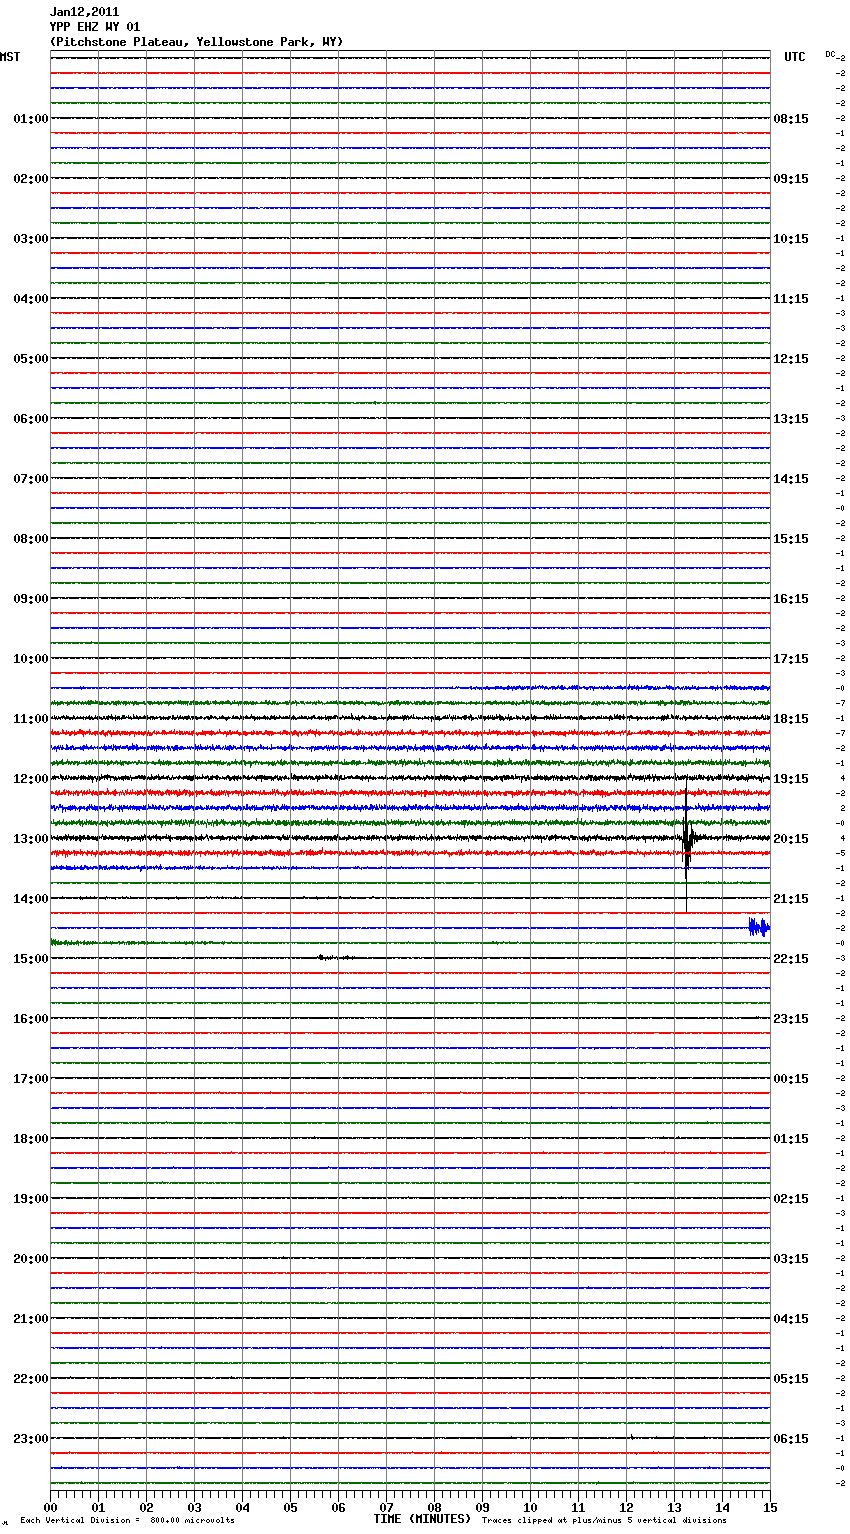Click the 13 minute tick label on x-axis
The height and width of the screenshot is (1534, 850).
tap(674, 1507)
